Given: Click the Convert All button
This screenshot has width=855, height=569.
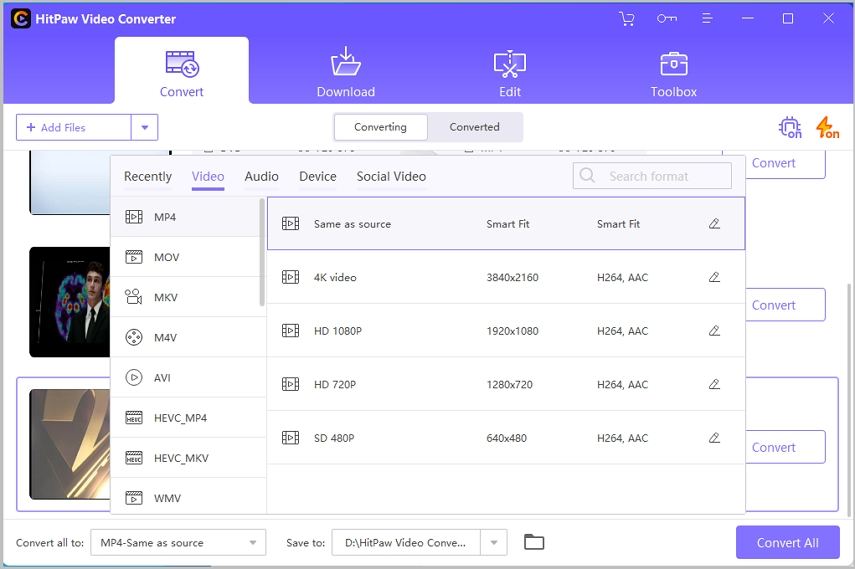Looking at the screenshot, I should coord(787,542).
